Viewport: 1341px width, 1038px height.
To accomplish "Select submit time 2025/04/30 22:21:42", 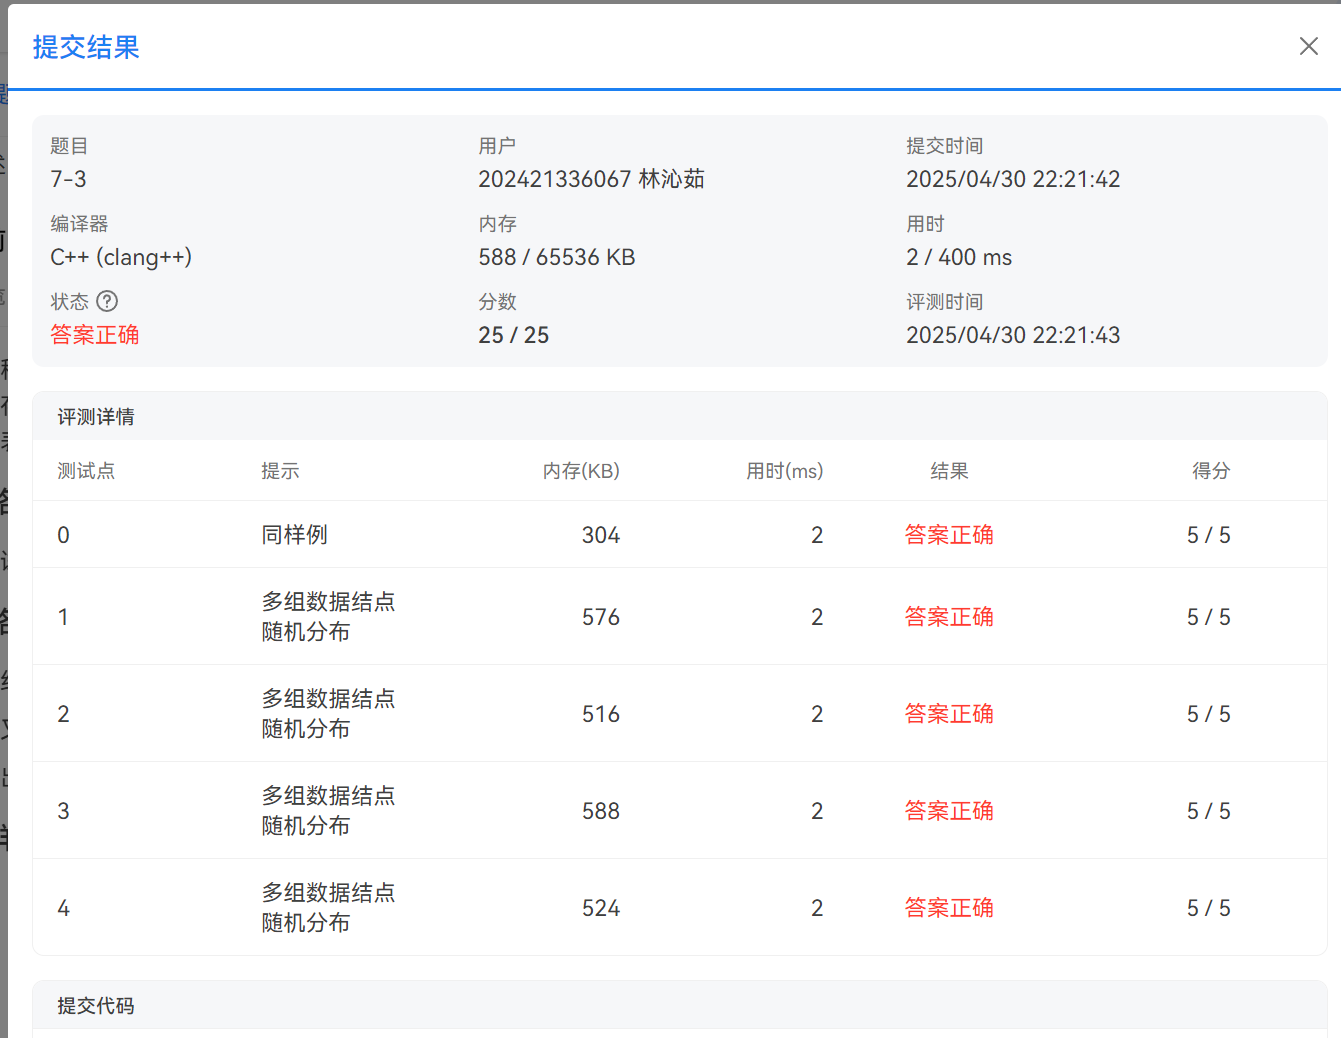I will 1013,179.
